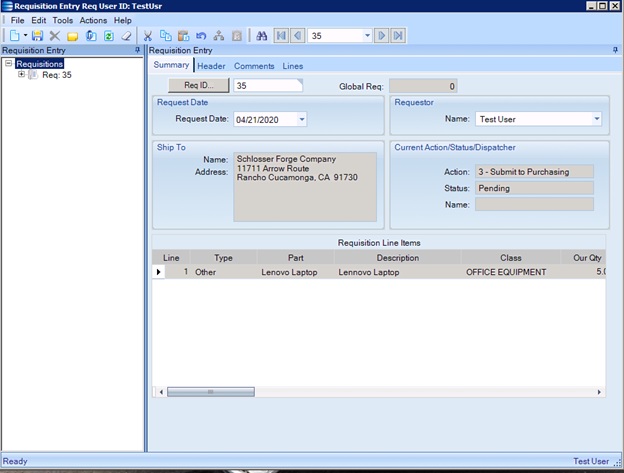Click the Undo arrow icon

pos(201,36)
